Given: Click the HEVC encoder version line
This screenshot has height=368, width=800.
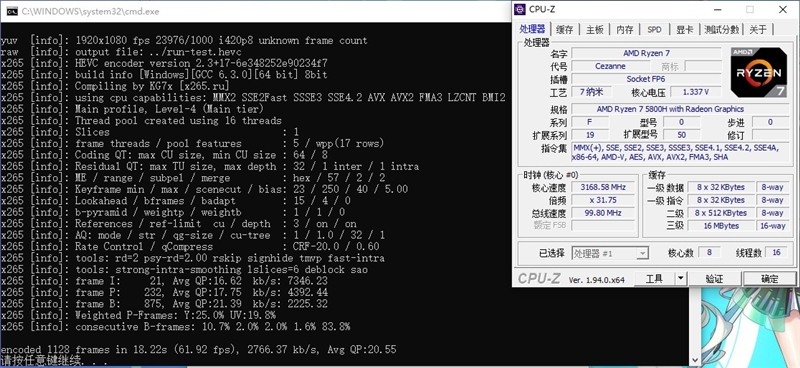Looking at the screenshot, I should pyautogui.click(x=164, y=63).
